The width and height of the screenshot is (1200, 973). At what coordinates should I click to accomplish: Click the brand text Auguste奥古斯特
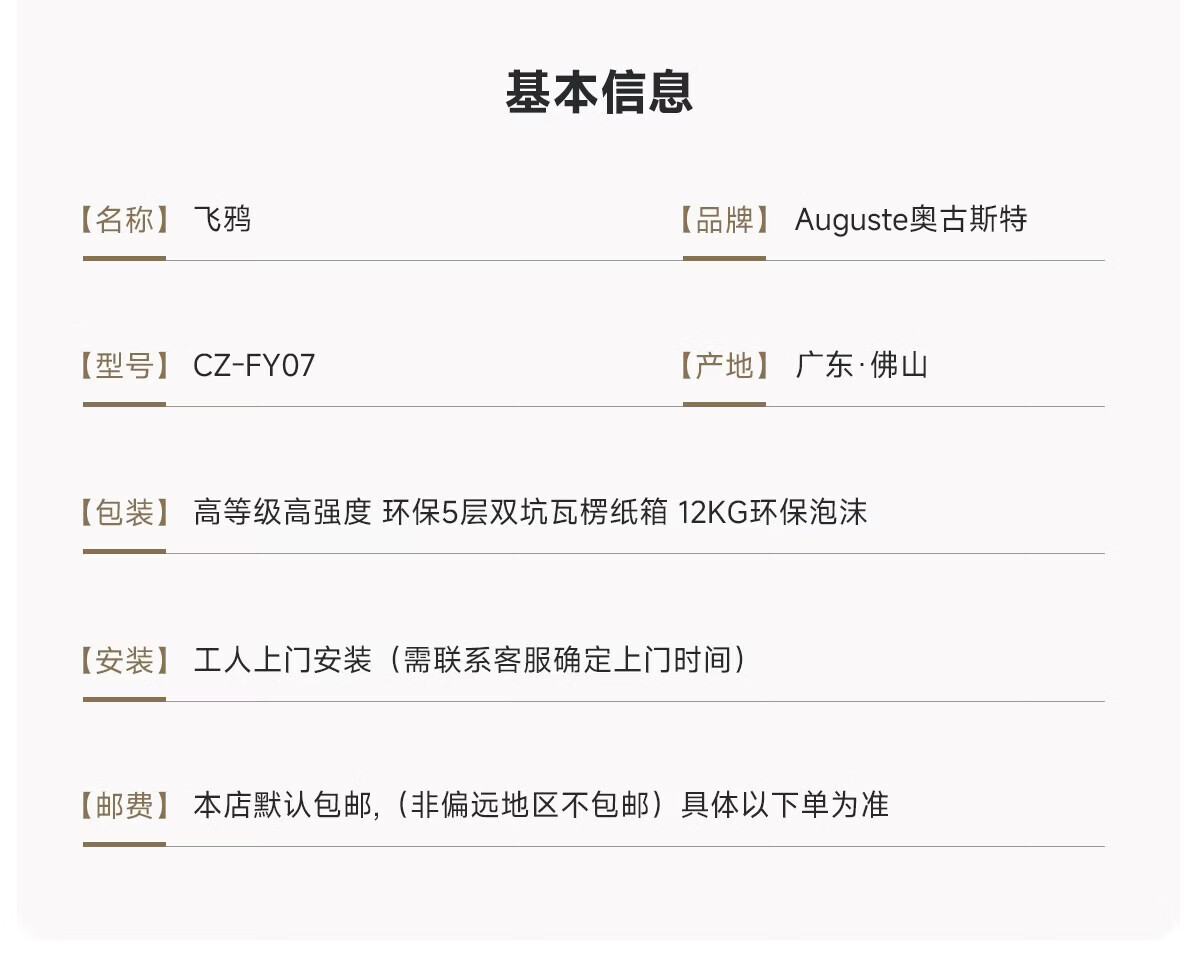point(911,220)
